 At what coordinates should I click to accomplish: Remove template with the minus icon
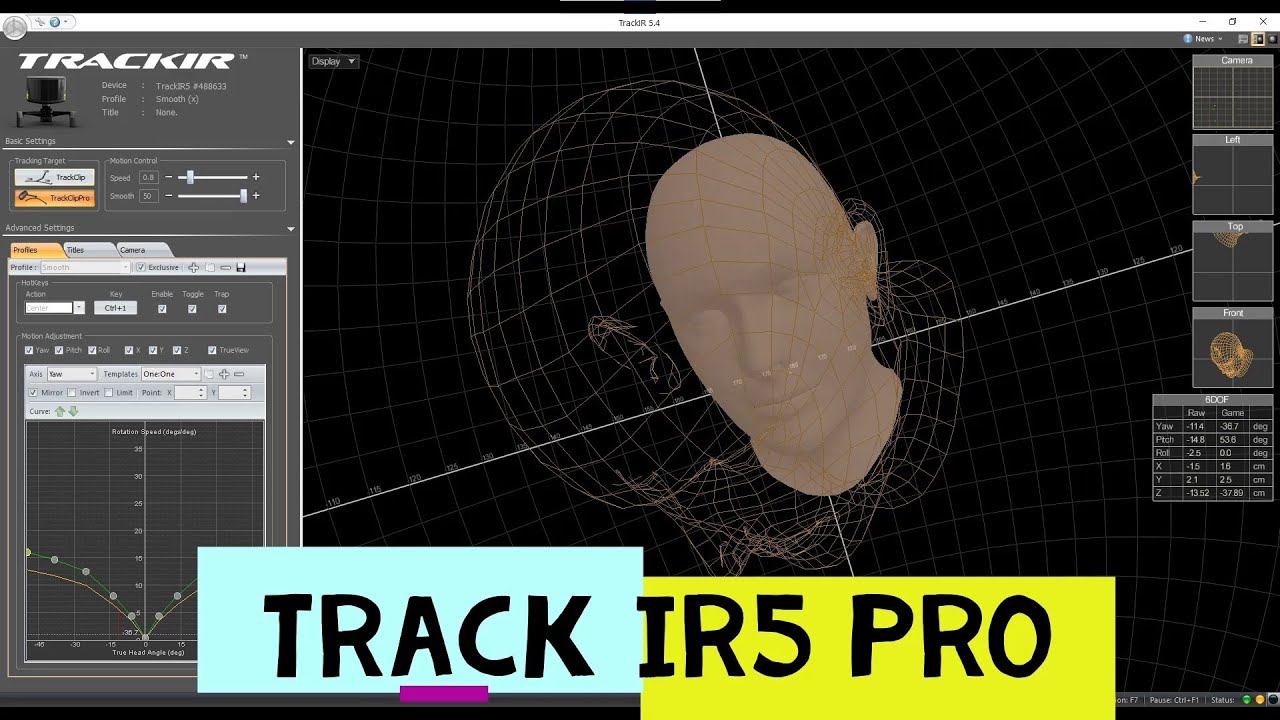239,374
